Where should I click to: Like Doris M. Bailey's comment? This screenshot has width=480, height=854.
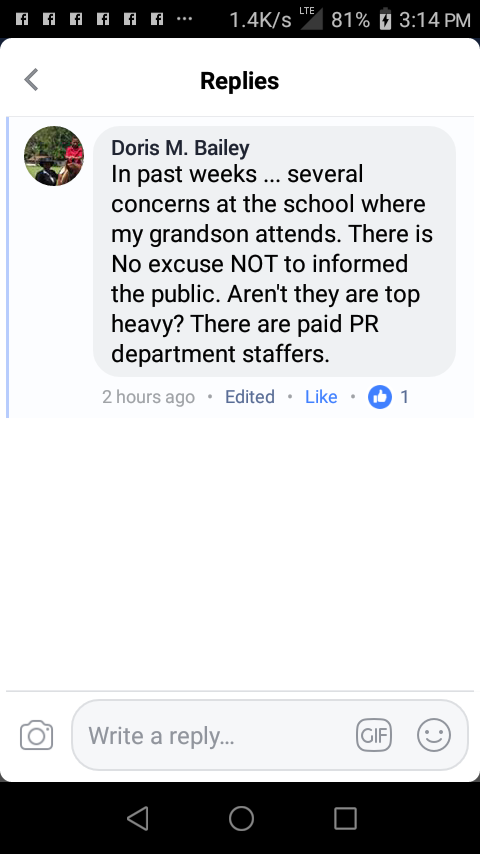tap(321, 397)
